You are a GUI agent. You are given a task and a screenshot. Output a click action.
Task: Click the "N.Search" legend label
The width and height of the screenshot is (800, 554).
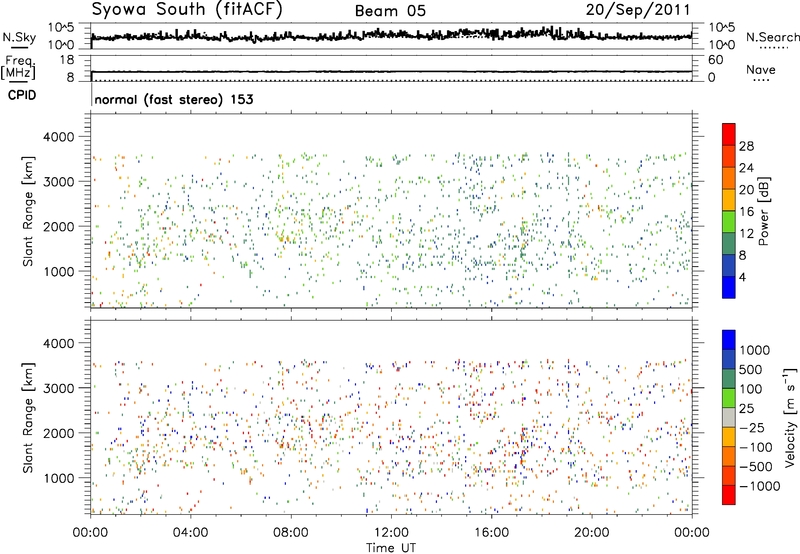772,37
